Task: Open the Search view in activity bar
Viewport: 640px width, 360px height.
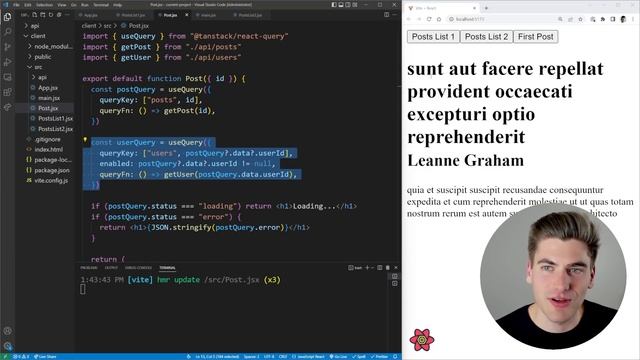Action: point(7,31)
